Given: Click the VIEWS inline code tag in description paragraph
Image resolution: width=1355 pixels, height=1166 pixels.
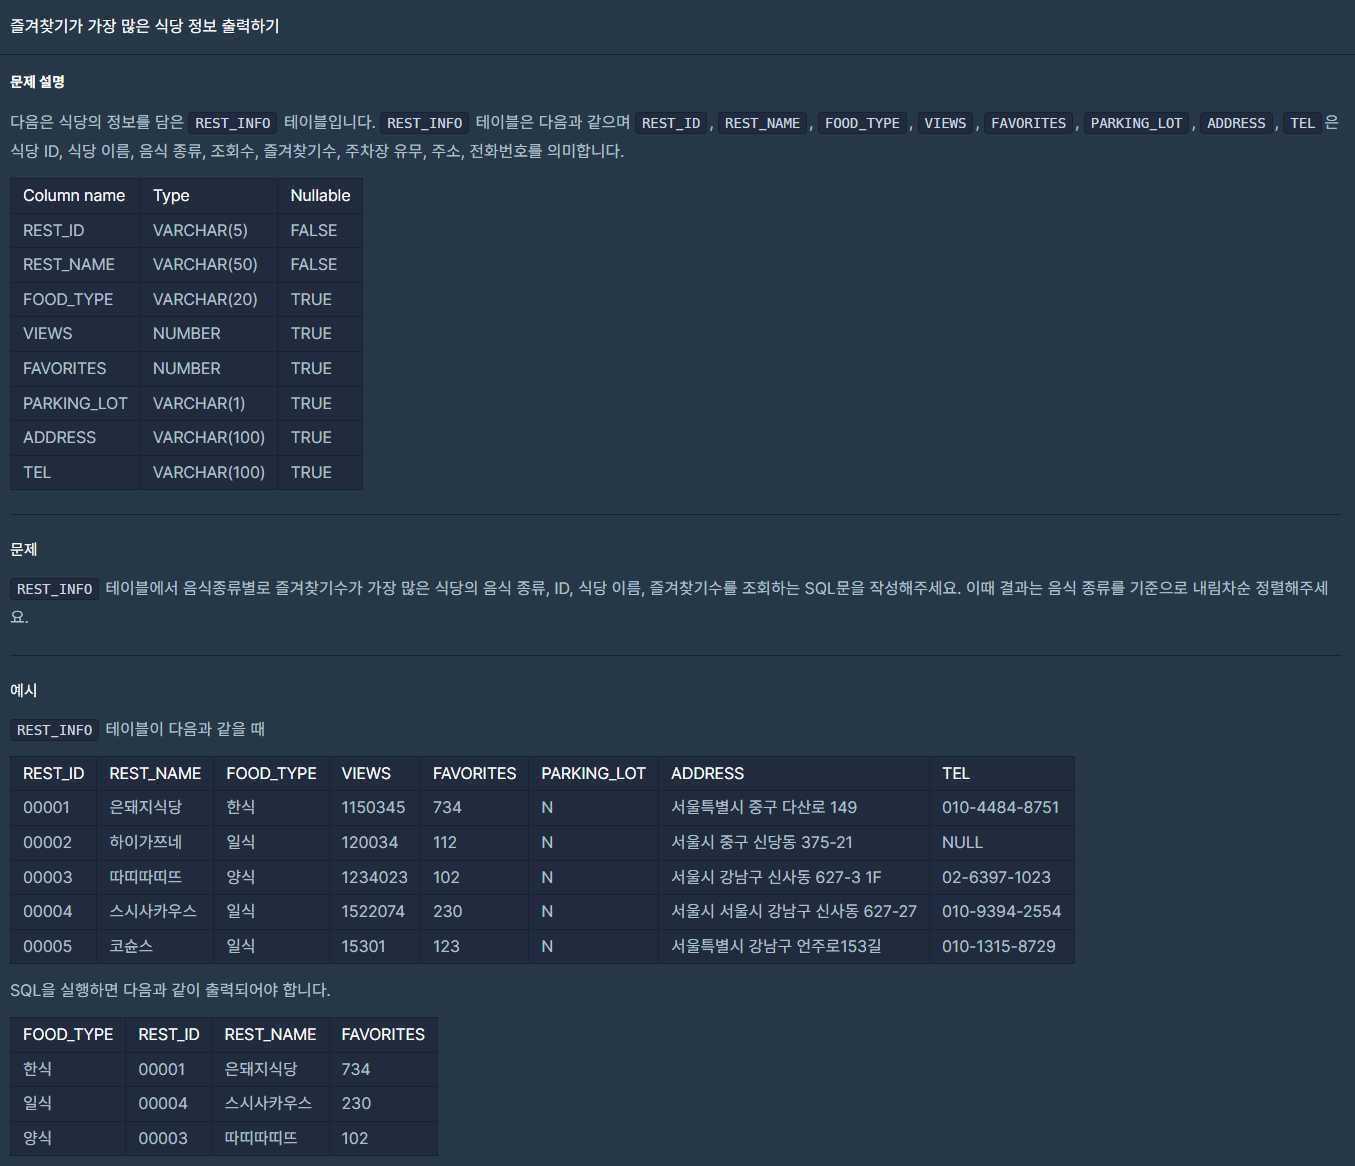Looking at the screenshot, I should tap(944, 123).
